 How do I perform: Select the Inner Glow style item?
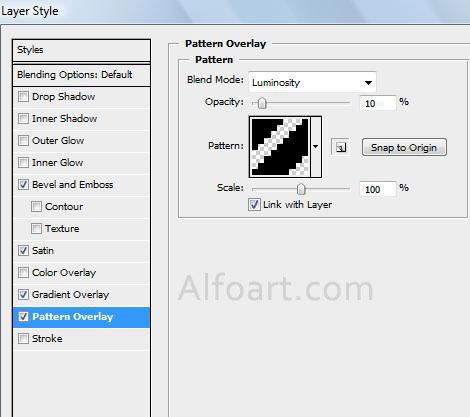pos(81,162)
